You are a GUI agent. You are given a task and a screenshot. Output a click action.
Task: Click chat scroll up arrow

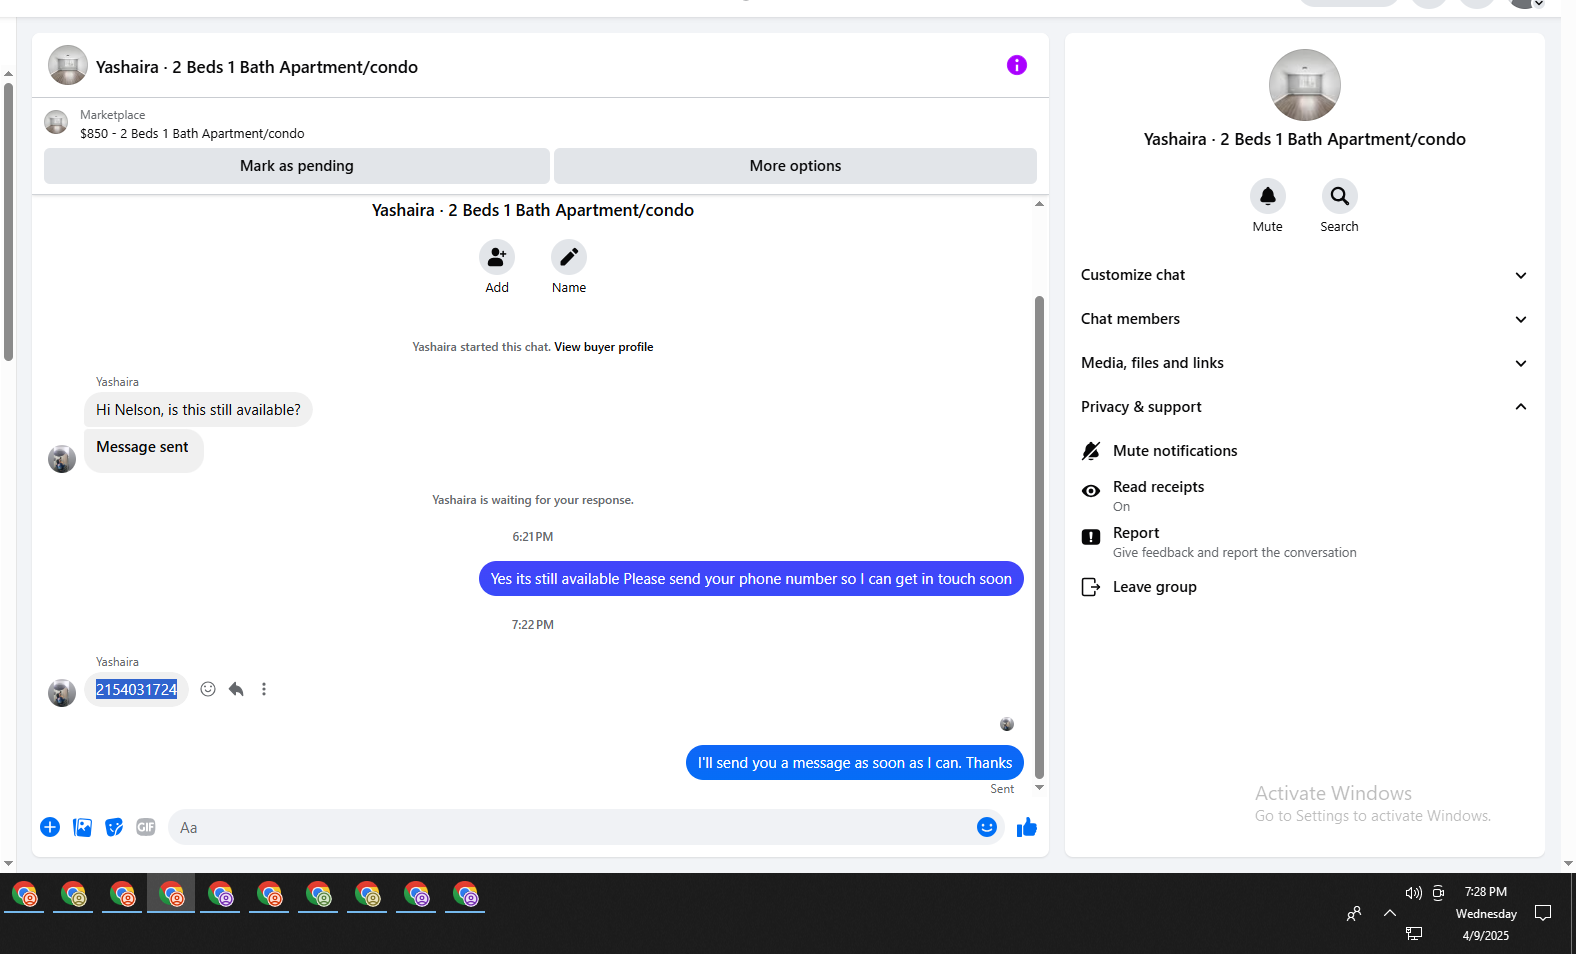pyautogui.click(x=1039, y=204)
